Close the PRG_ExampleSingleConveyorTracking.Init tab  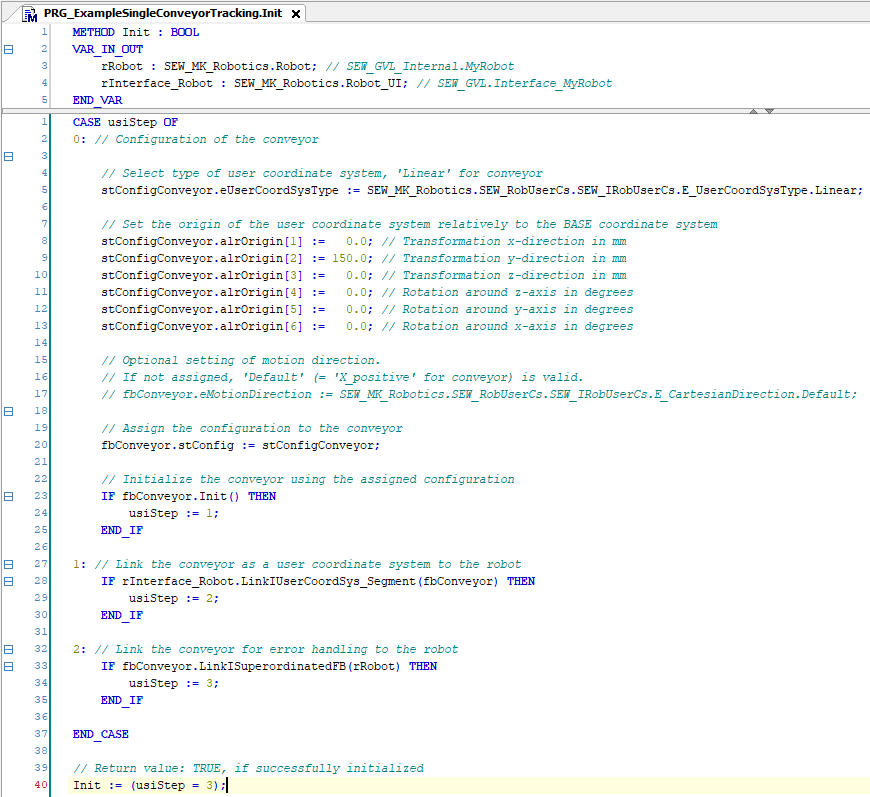coord(297,14)
